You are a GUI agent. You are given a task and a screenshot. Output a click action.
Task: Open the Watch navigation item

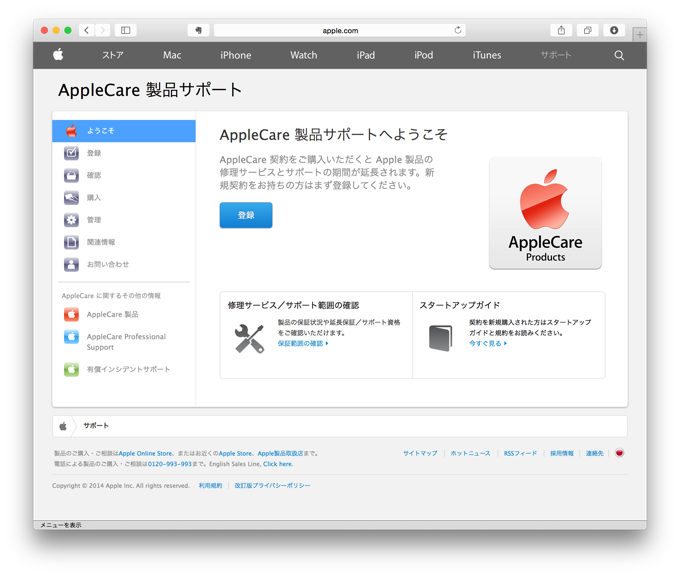pyautogui.click(x=304, y=55)
